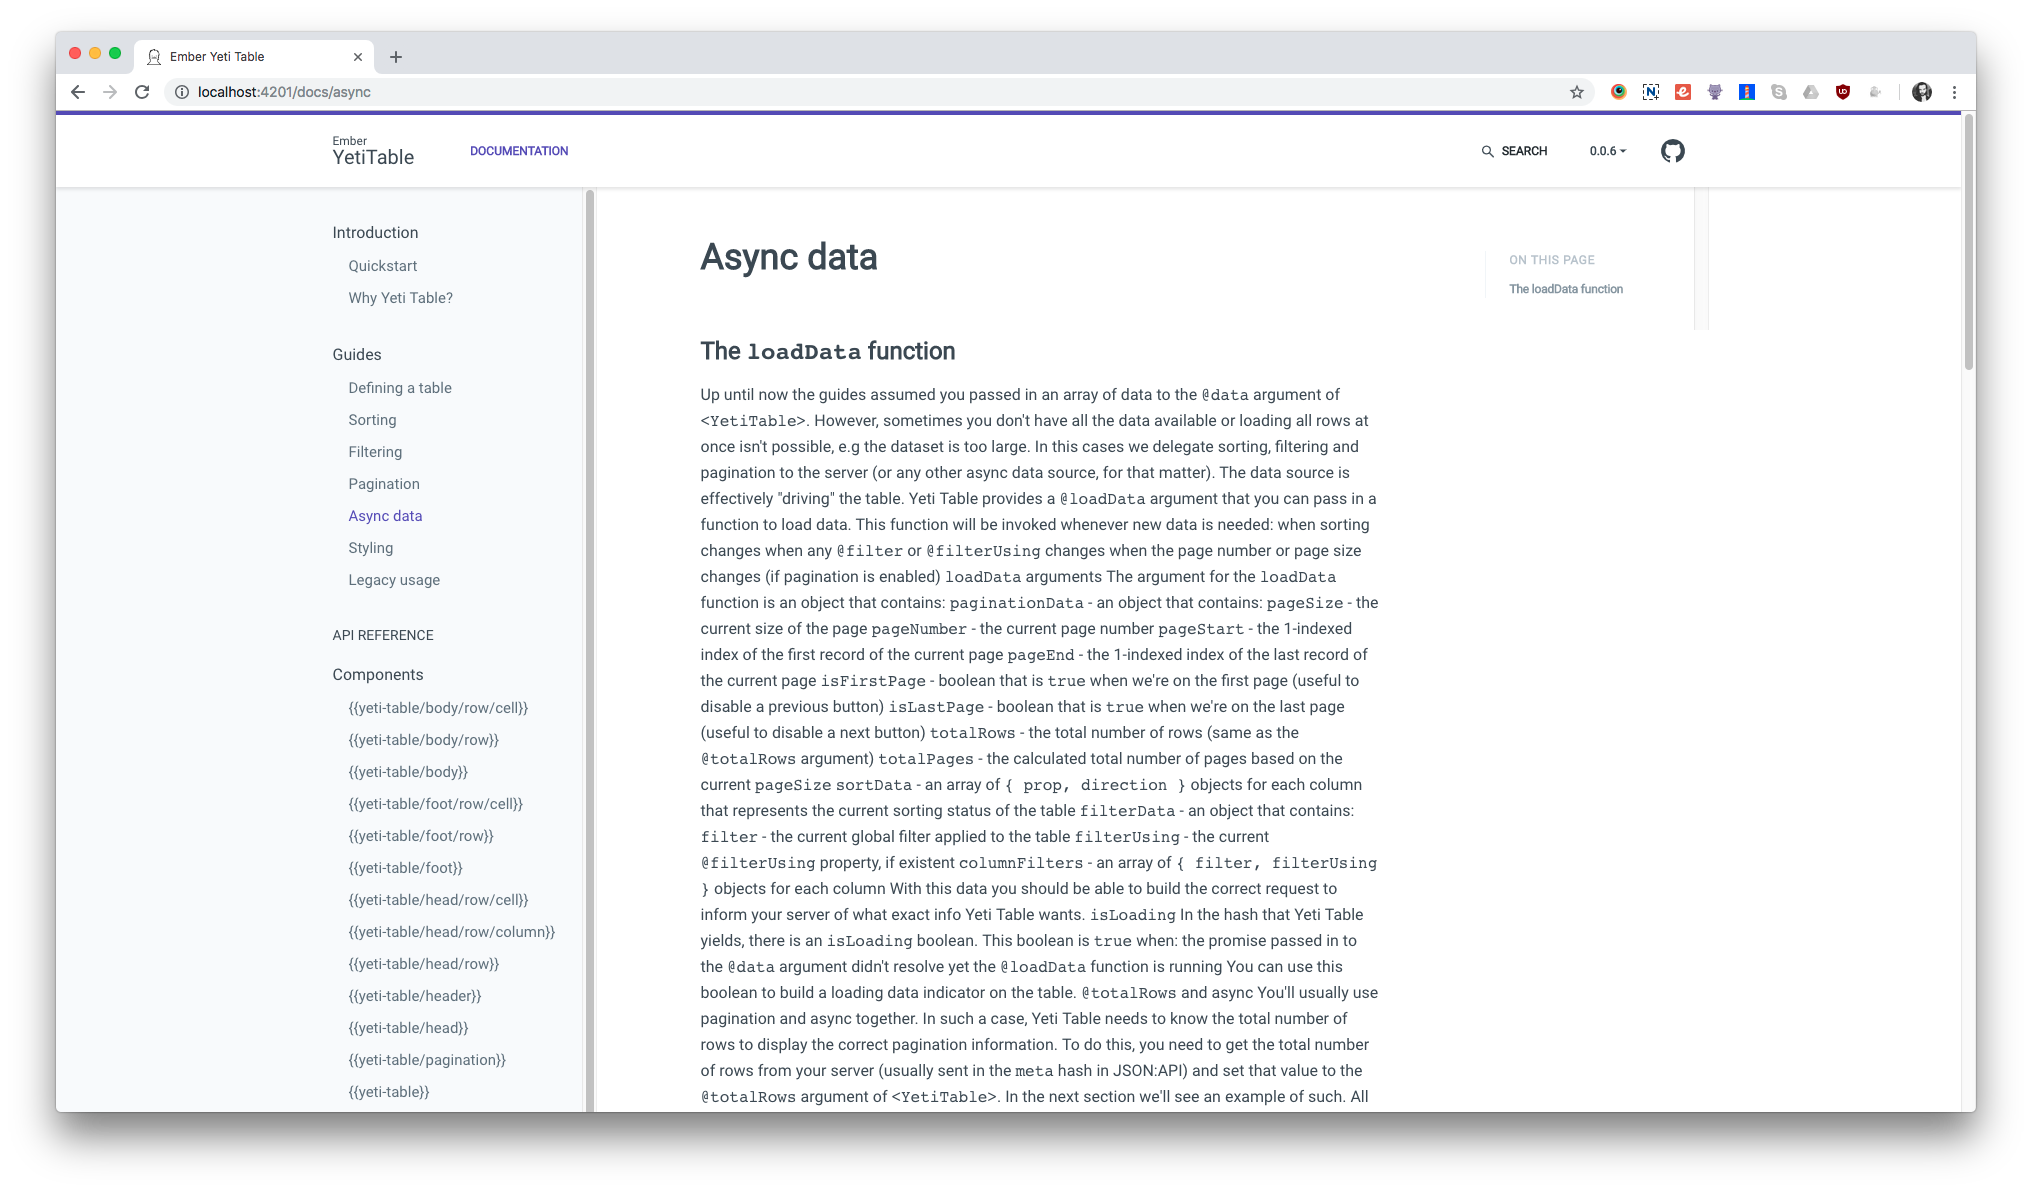This screenshot has width=2032, height=1192.
Task: Open {{yeti-table/foot/row/cell}} component reference
Action: pyautogui.click(x=436, y=804)
